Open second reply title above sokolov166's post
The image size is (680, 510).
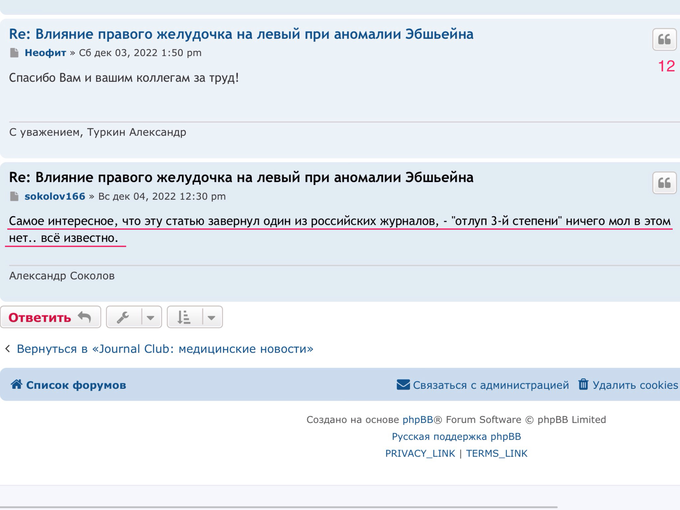pyautogui.click(x=241, y=177)
